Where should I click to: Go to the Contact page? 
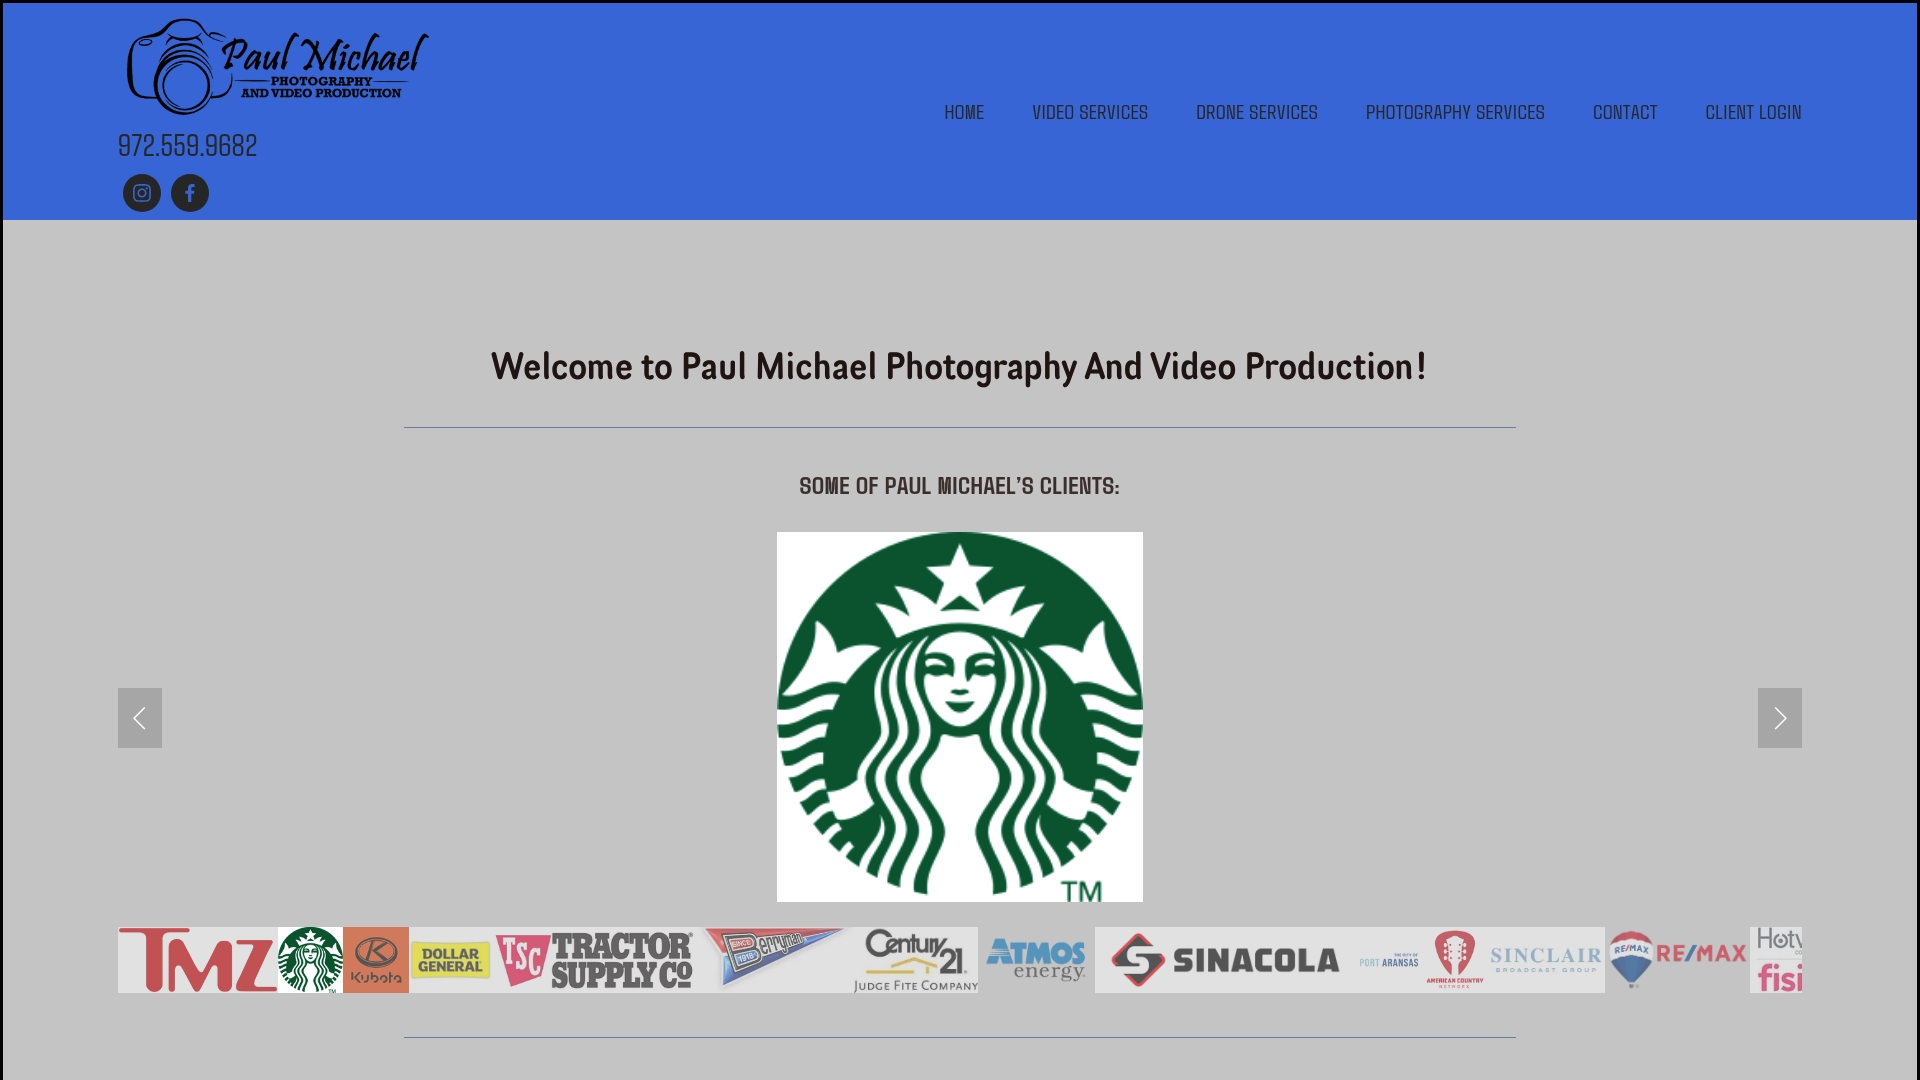1625,112
